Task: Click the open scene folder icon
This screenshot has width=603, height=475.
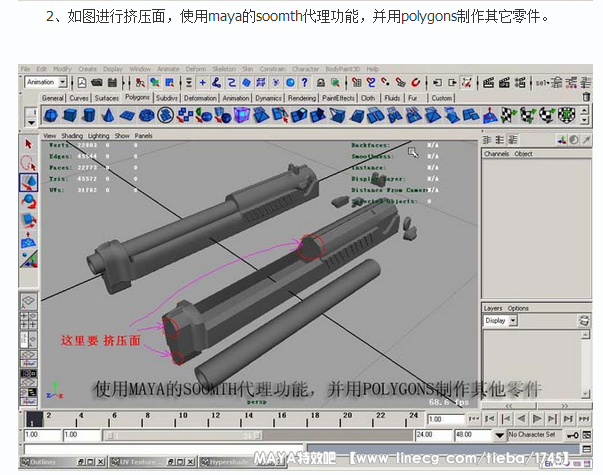Action: tap(97, 82)
